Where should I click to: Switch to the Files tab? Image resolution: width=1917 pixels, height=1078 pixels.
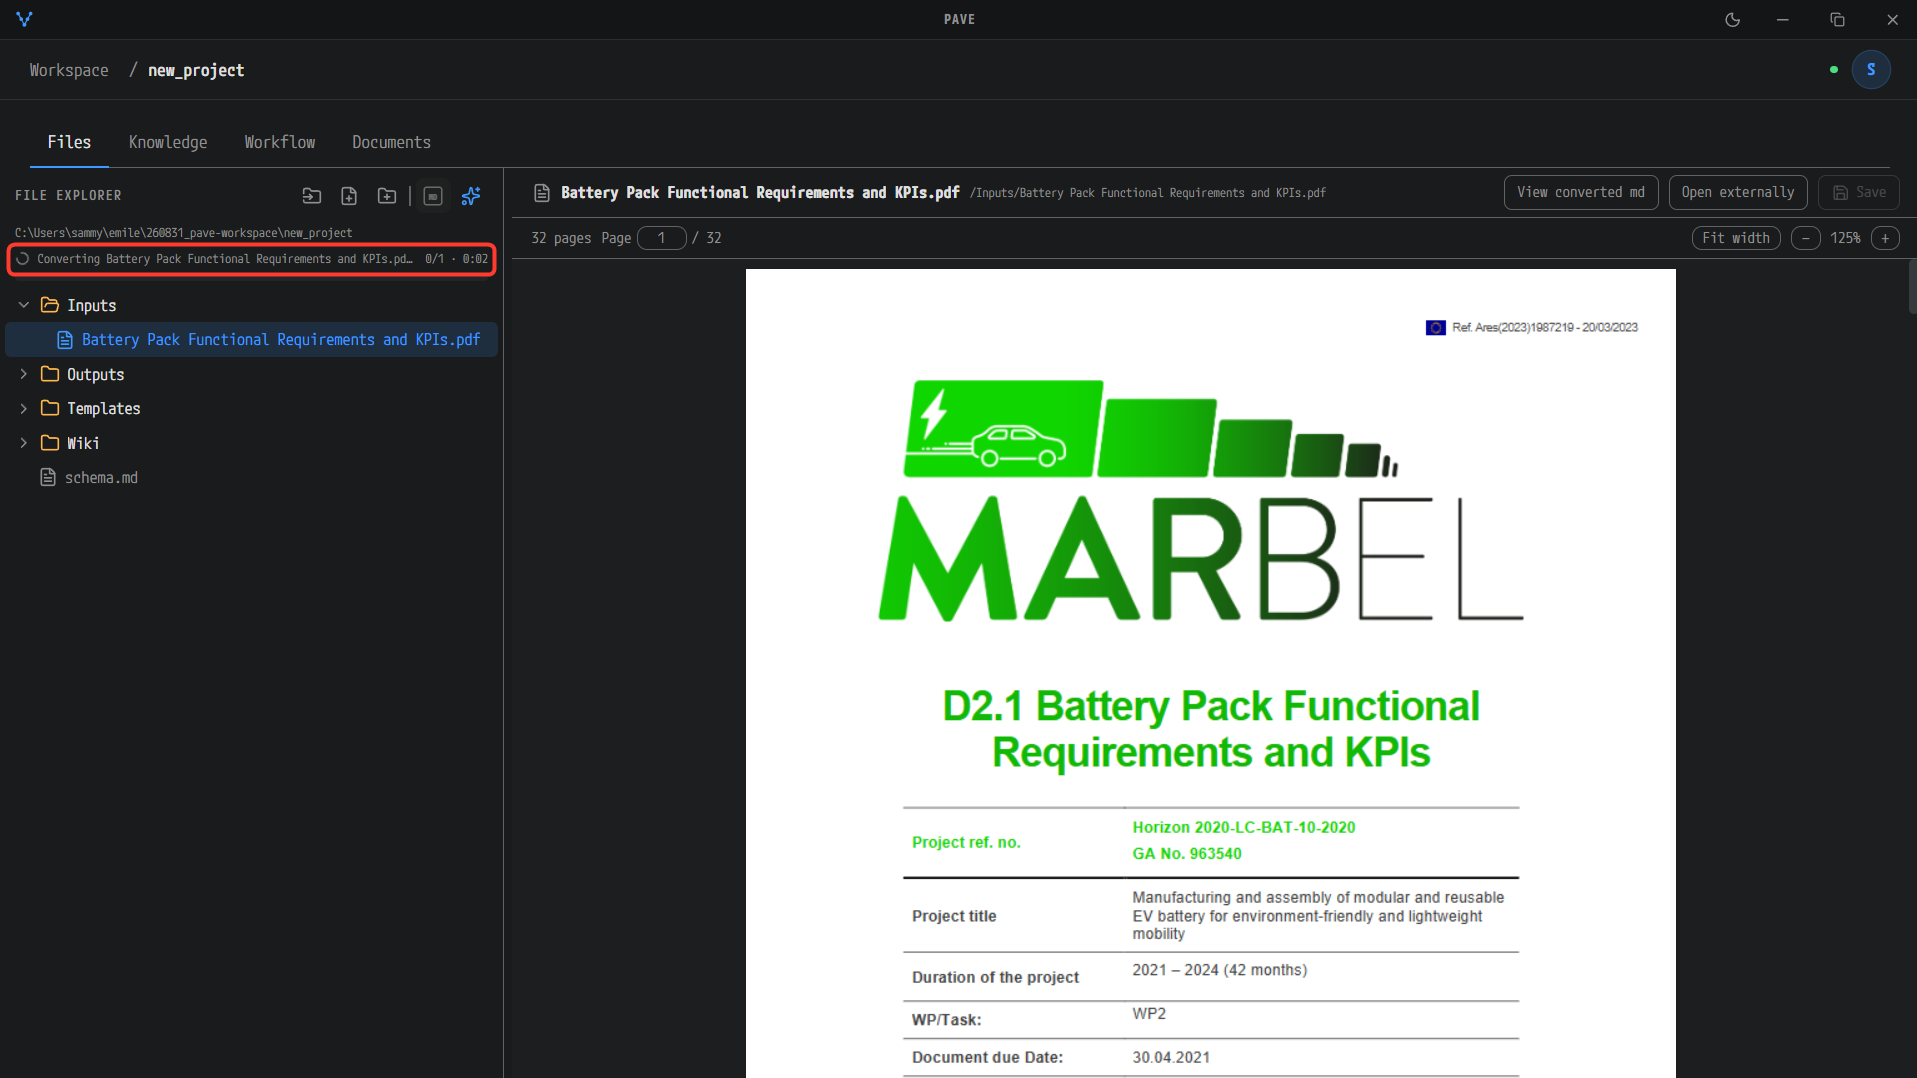[x=69, y=142]
